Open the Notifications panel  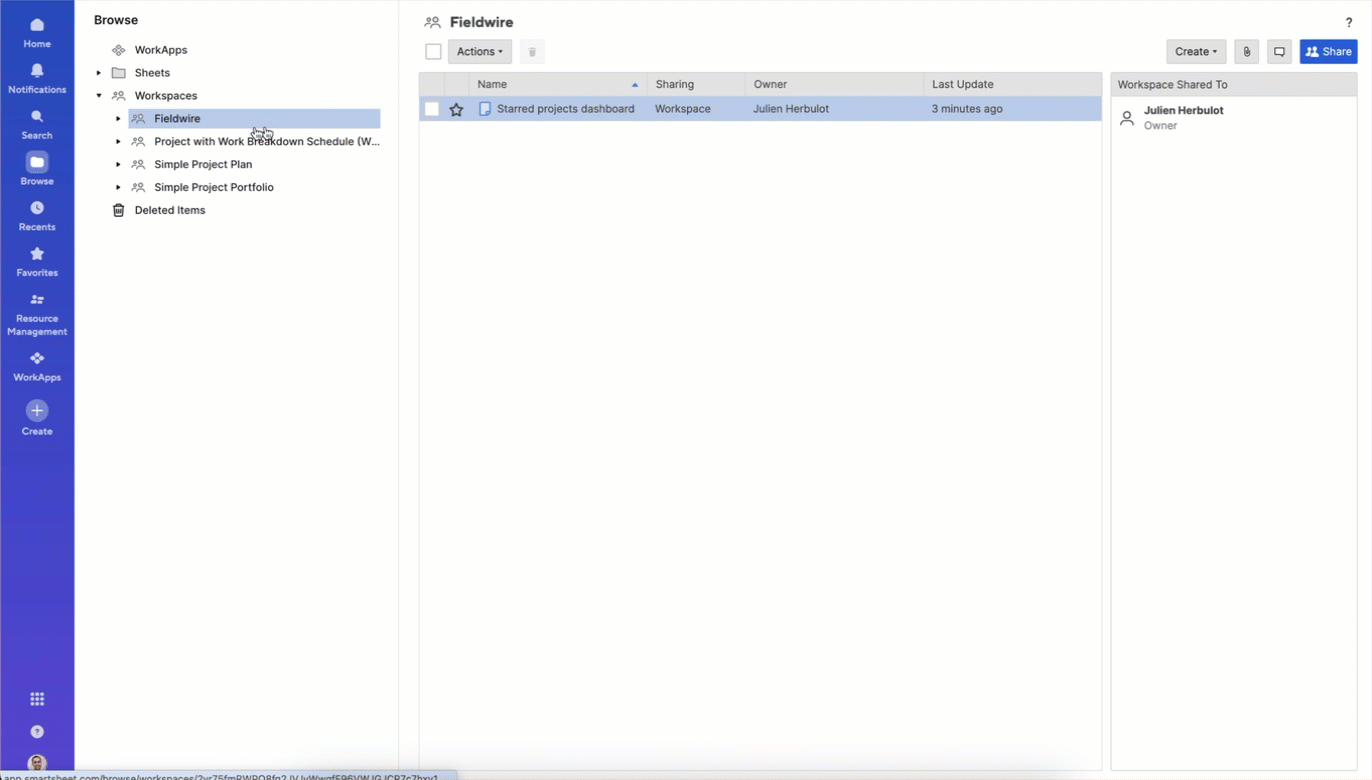coord(37,76)
